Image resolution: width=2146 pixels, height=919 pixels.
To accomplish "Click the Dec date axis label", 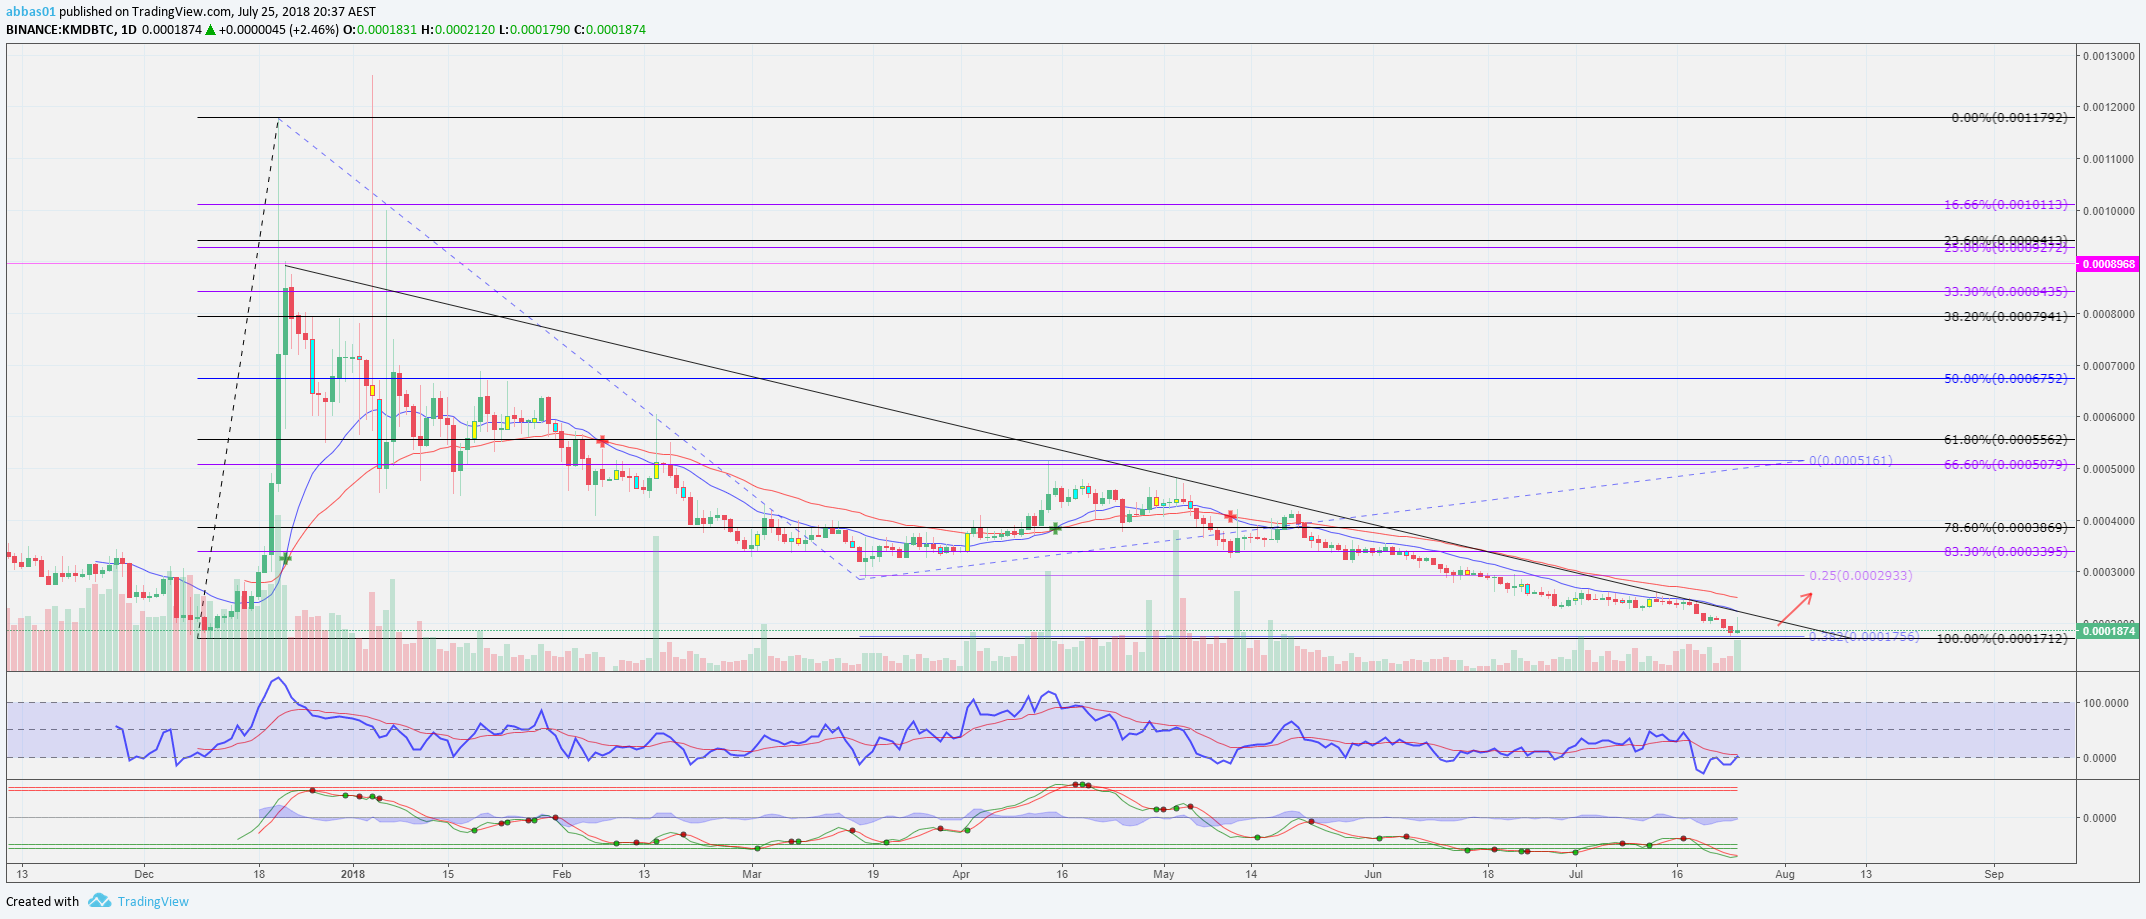I will click(144, 874).
